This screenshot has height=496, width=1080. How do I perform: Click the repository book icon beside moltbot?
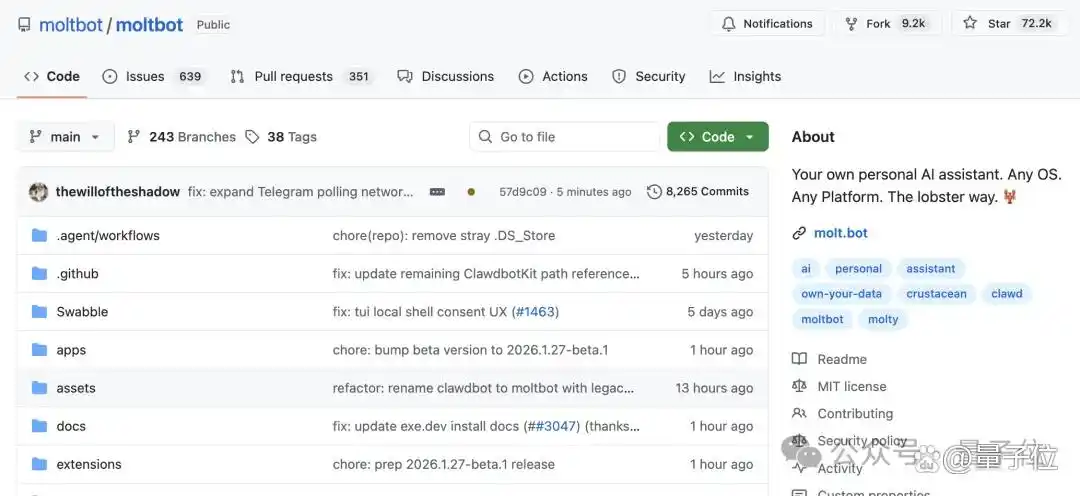pos(24,25)
